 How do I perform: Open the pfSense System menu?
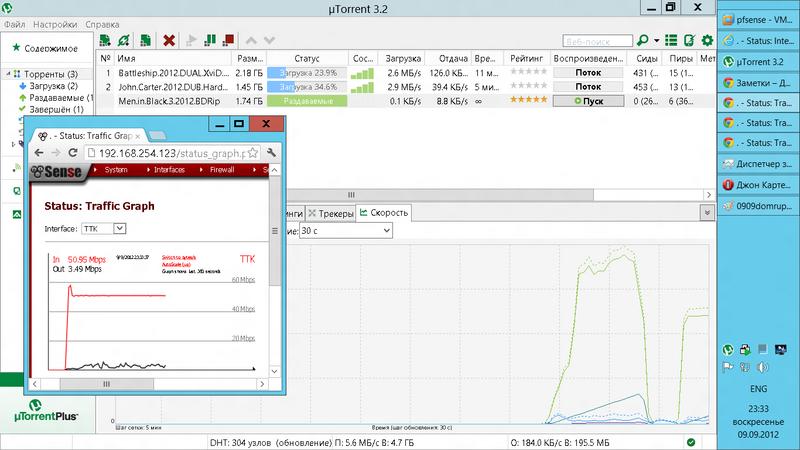(x=116, y=169)
